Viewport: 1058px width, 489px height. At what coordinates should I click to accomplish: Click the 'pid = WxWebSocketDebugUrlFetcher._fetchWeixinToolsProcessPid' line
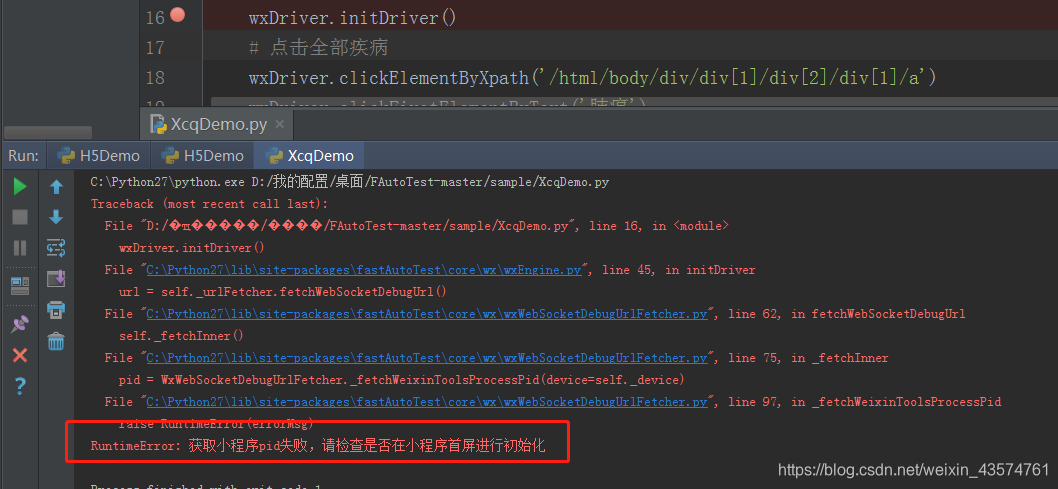click(x=401, y=380)
